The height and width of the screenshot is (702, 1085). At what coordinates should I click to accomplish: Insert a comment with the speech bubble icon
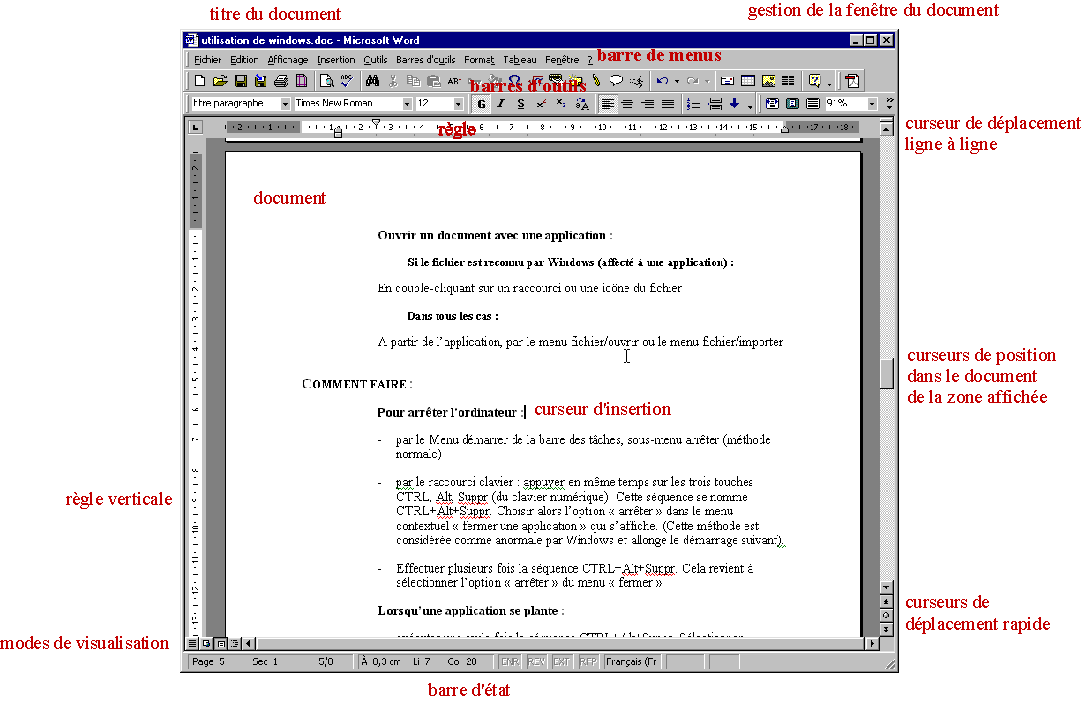(616, 81)
